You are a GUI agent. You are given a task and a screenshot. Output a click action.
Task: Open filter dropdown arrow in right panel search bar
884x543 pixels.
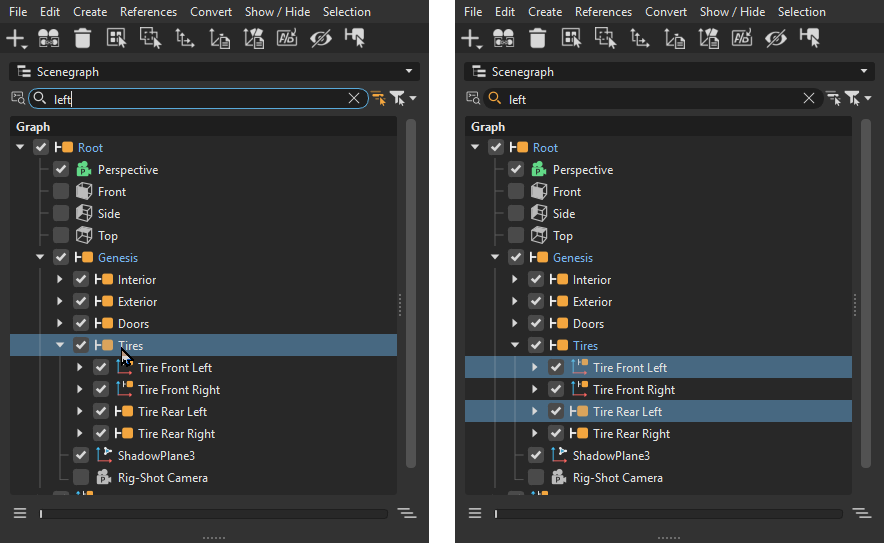tap(868, 99)
